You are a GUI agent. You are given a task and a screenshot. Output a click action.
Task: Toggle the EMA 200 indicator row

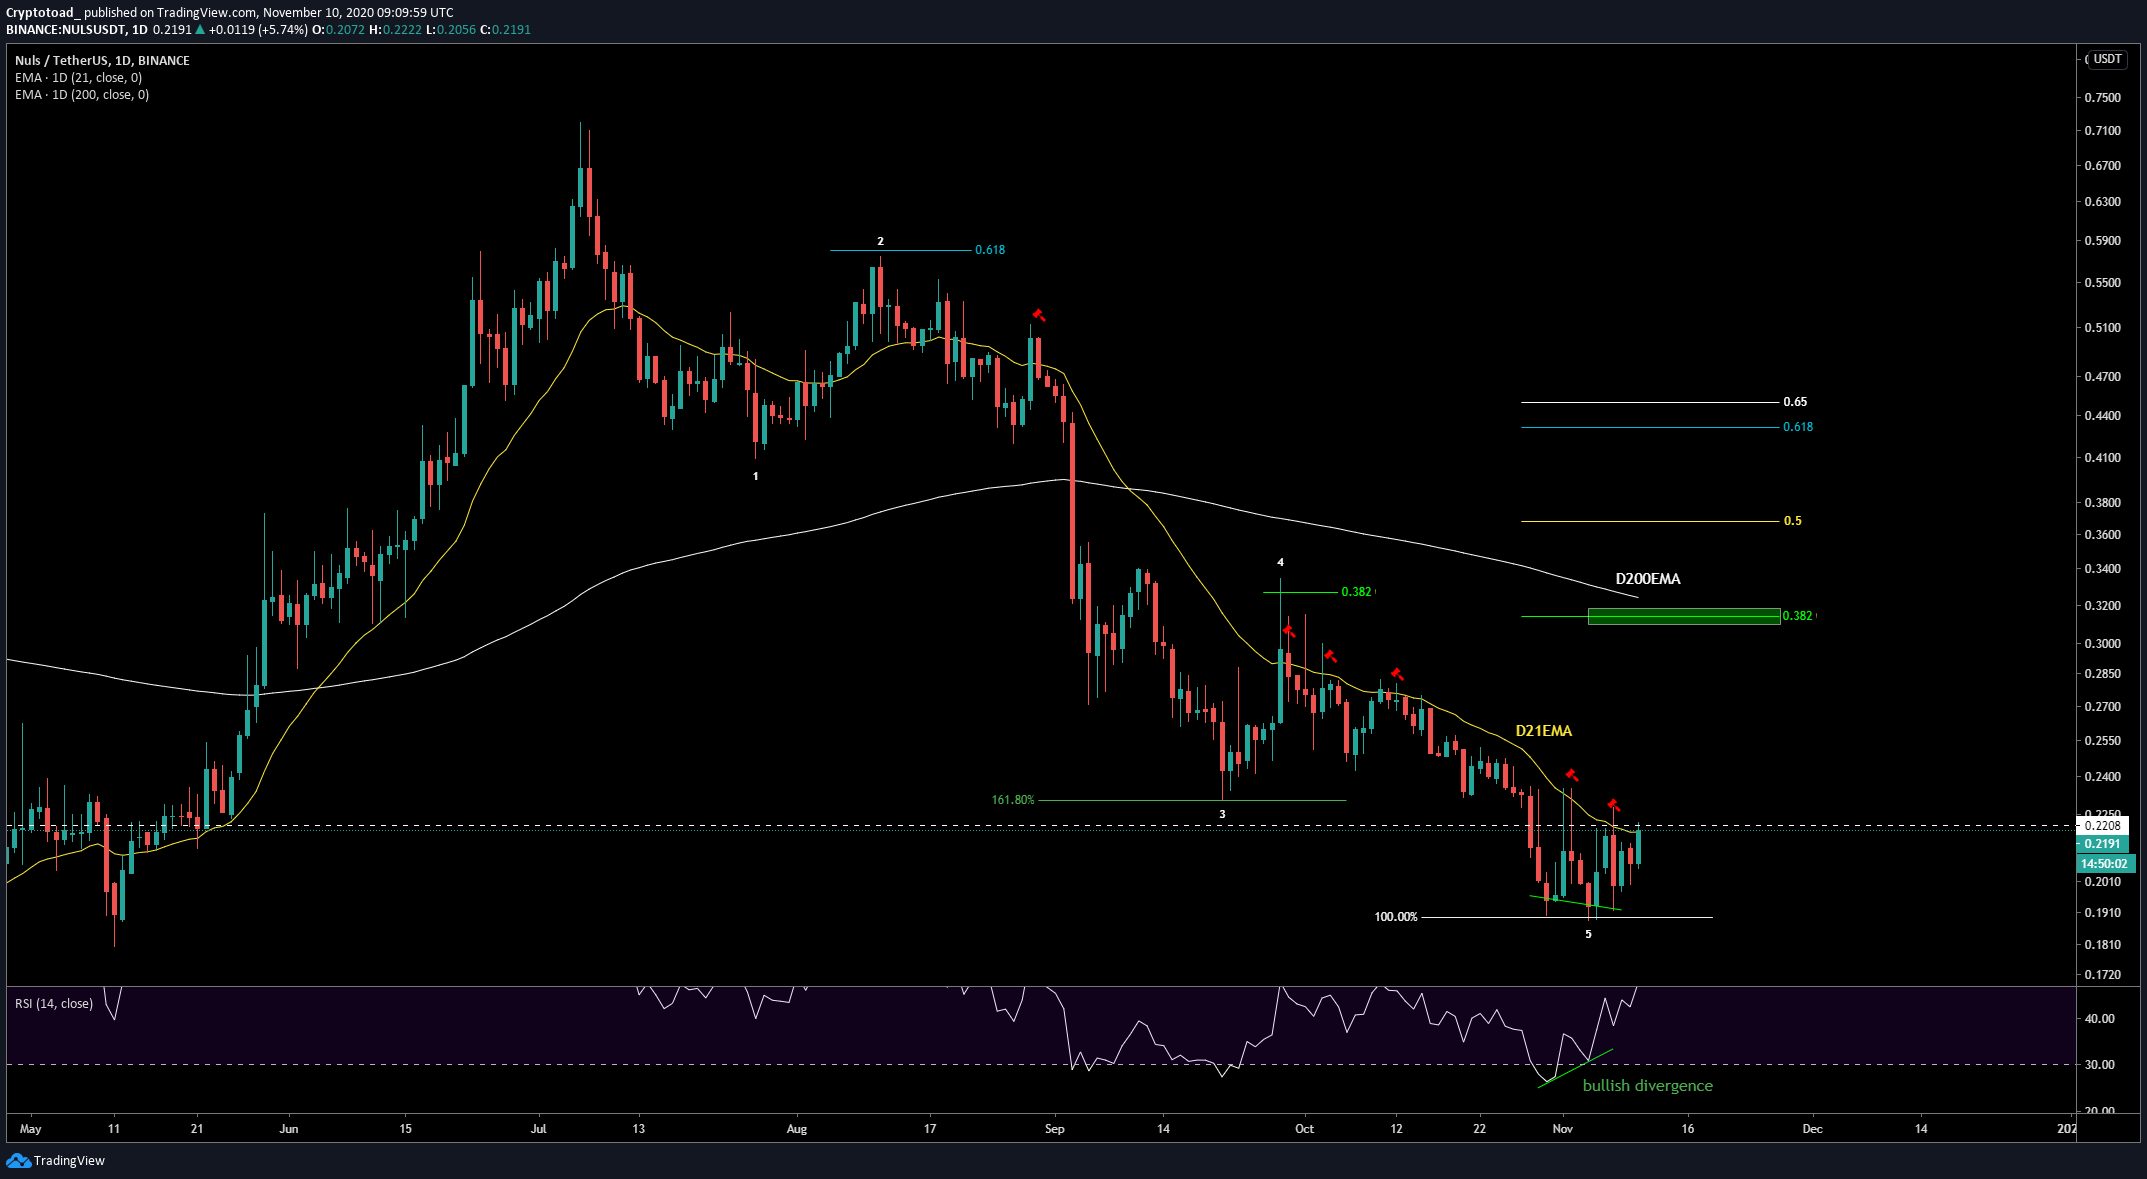tap(80, 94)
